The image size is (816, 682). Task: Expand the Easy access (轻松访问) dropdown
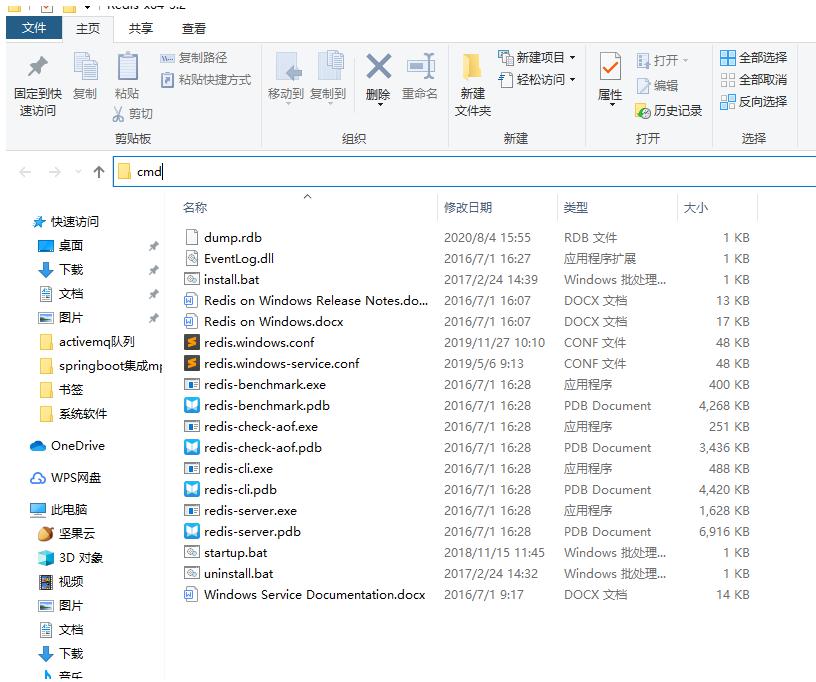572,80
